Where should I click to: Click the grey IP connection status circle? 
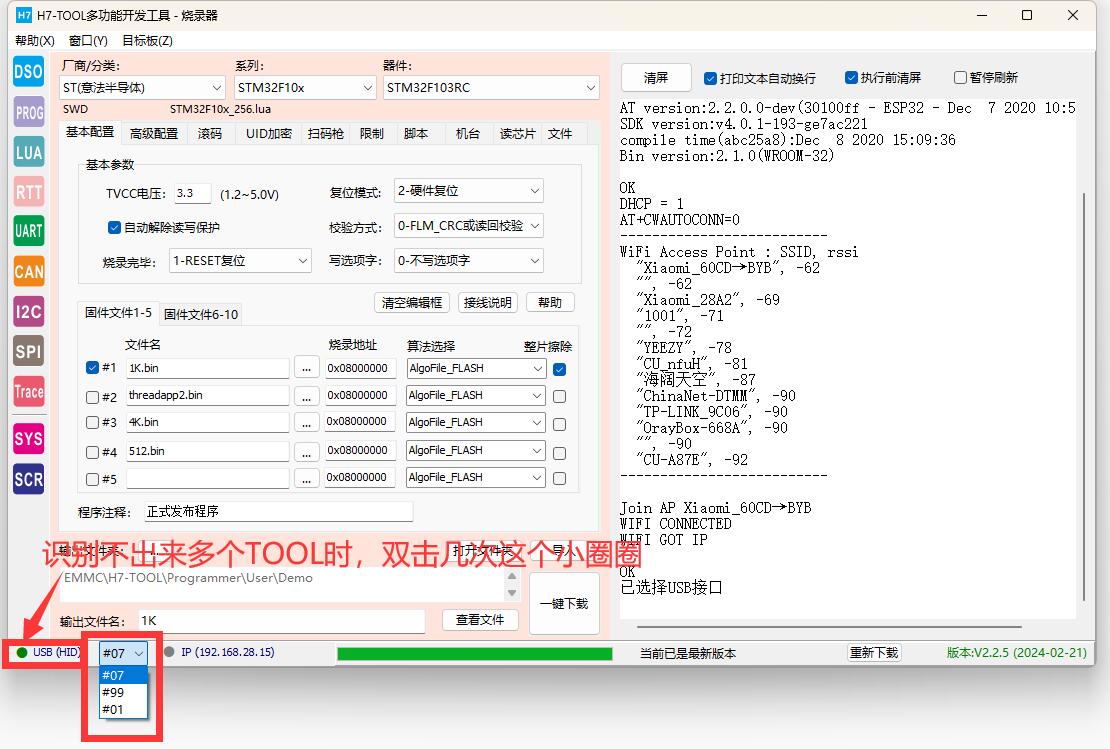tap(169, 651)
